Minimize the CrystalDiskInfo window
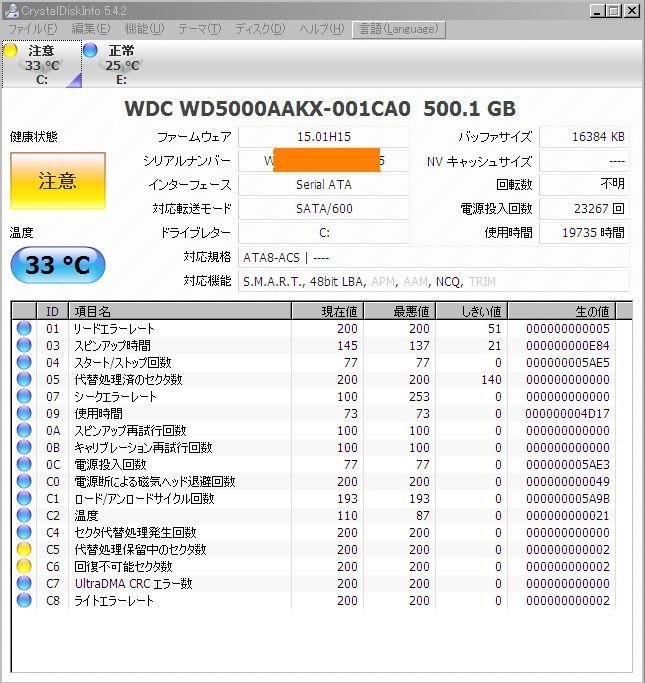The image size is (645, 683). (597, 10)
